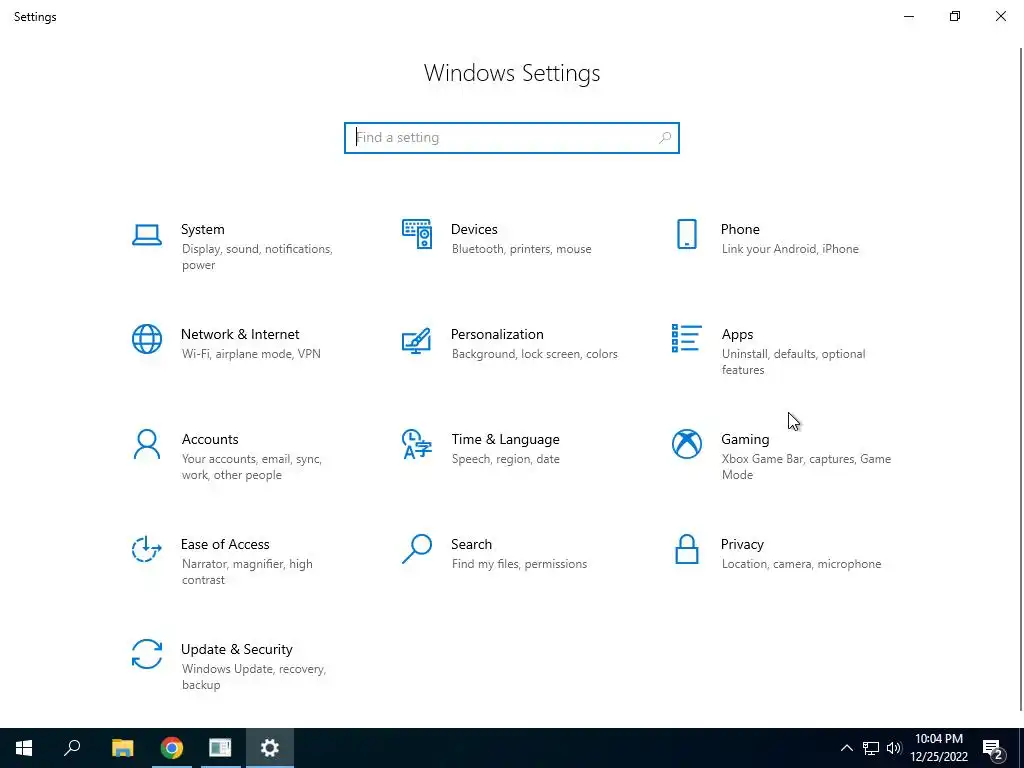Click 'Find my files, permissions' text
The image size is (1024, 768).
pyautogui.click(x=519, y=564)
